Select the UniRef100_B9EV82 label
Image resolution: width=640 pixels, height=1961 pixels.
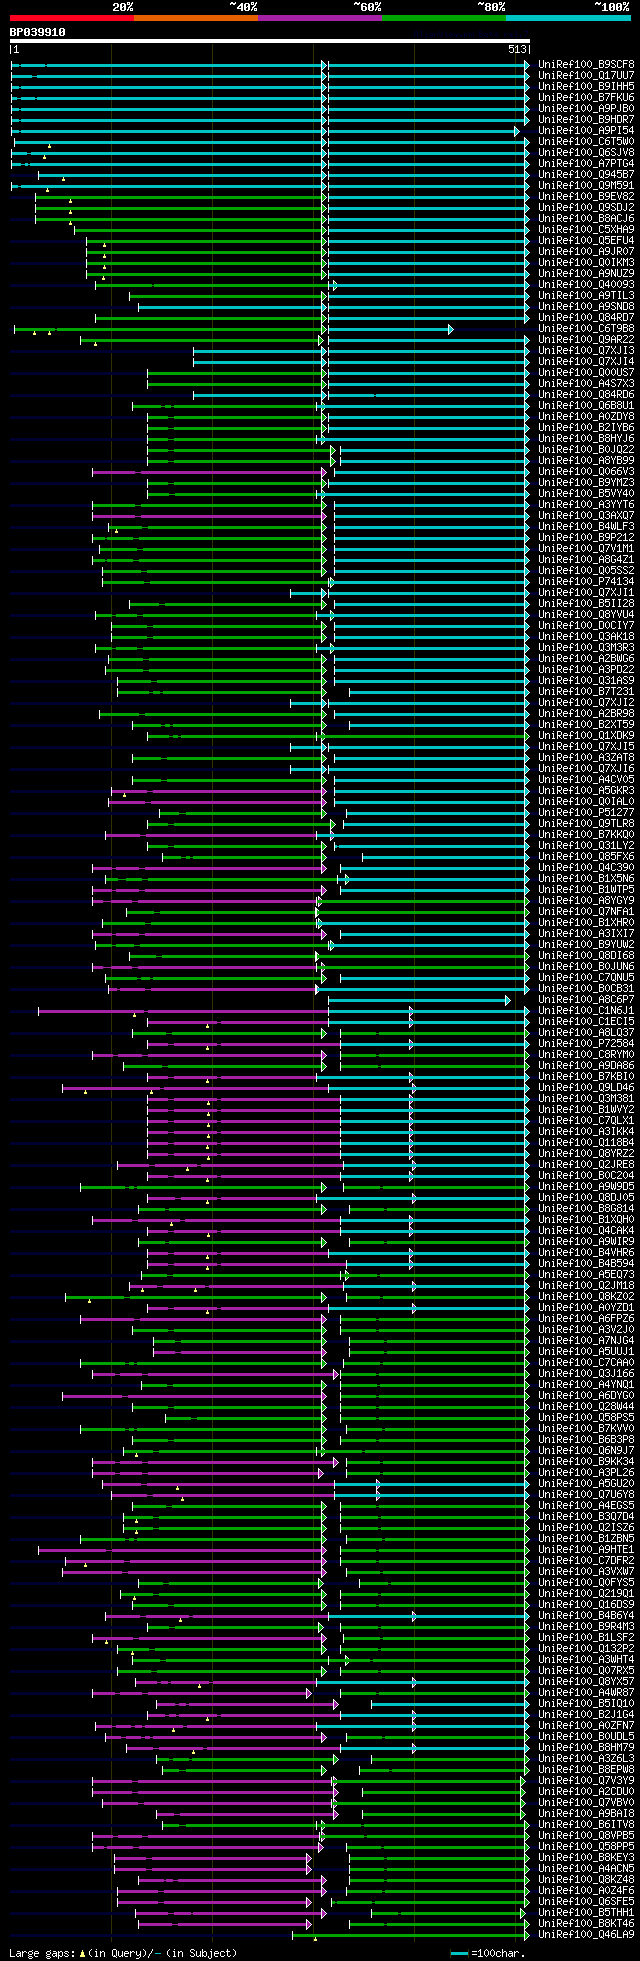coord(586,196)
